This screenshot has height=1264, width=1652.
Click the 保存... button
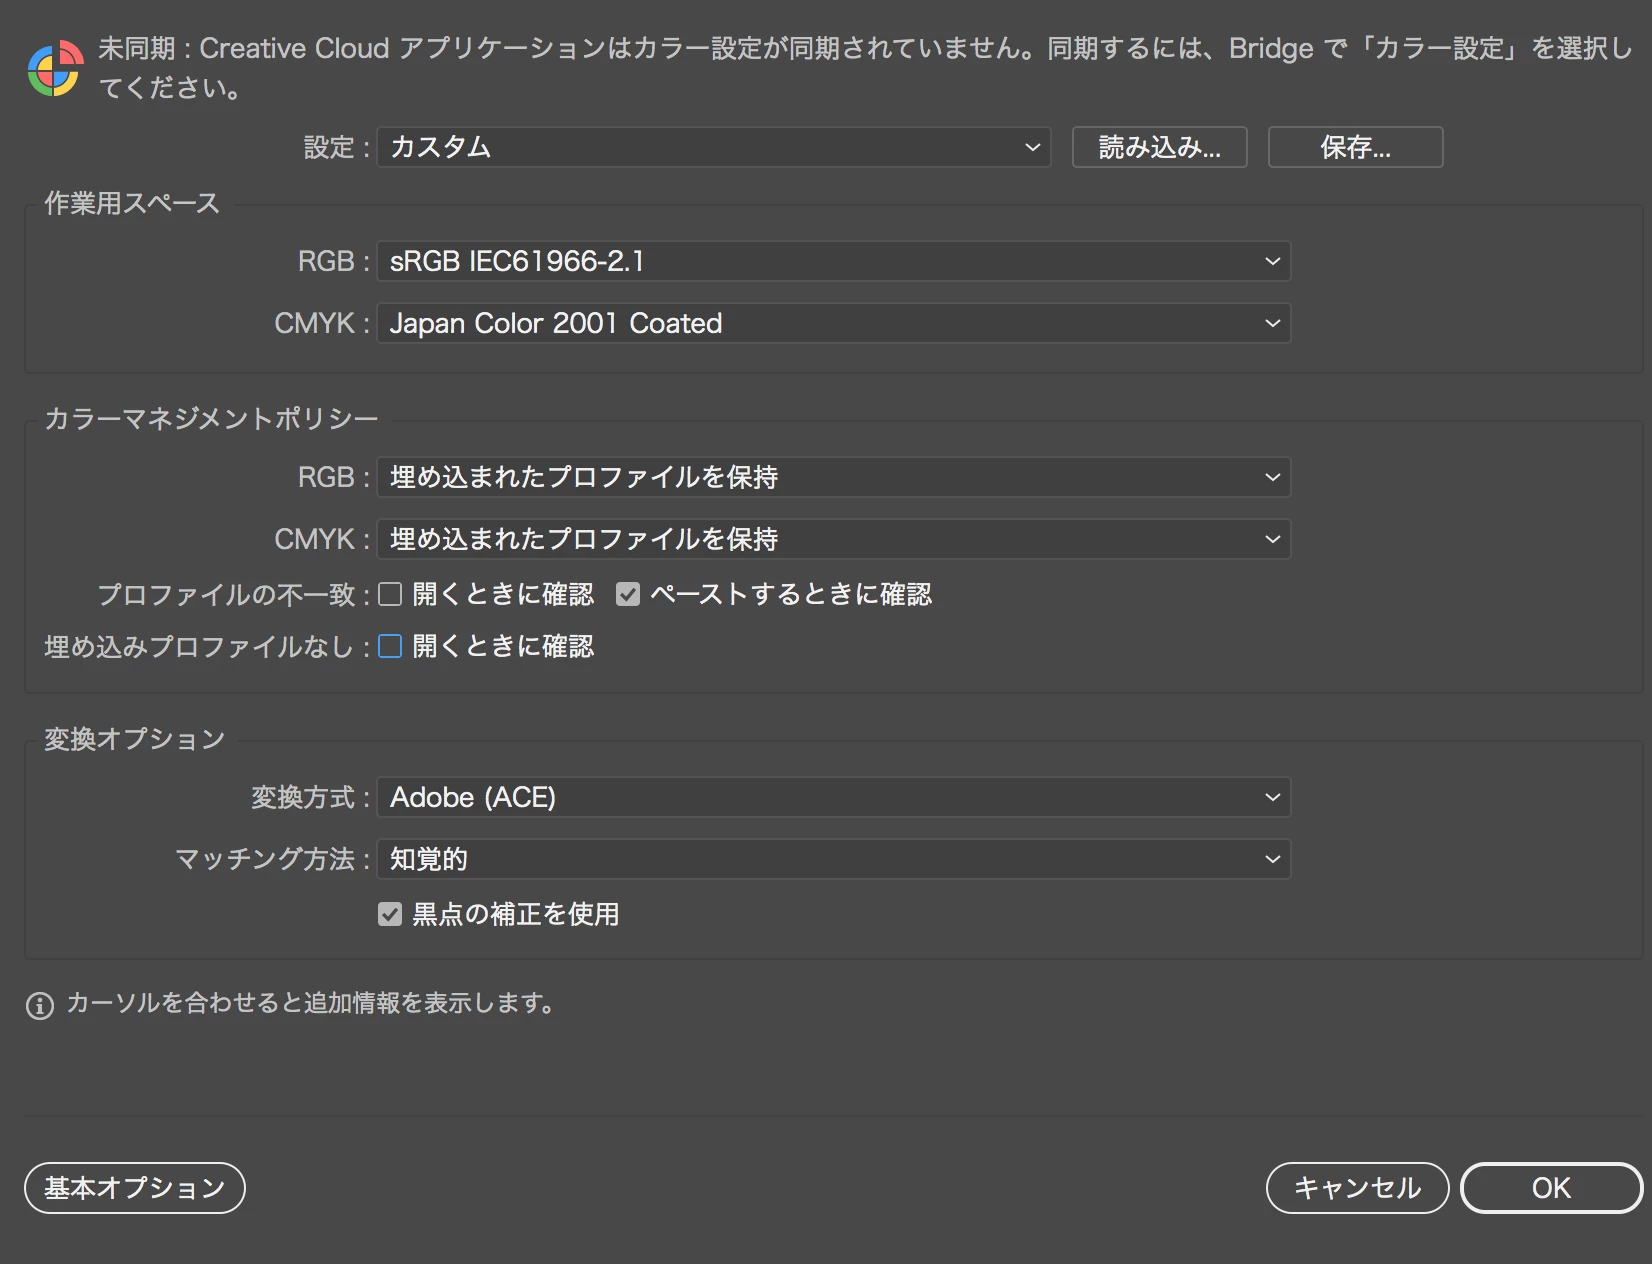(x=1355, y=147)
